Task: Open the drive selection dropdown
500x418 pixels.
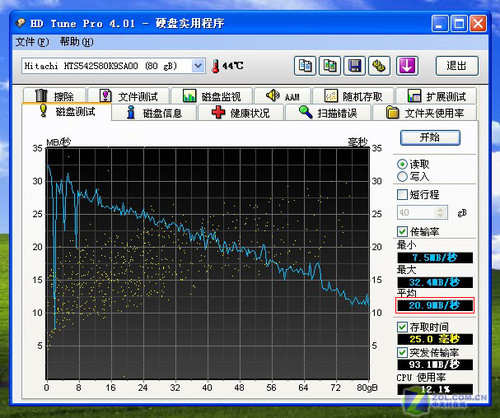Action: pos(198,66)
